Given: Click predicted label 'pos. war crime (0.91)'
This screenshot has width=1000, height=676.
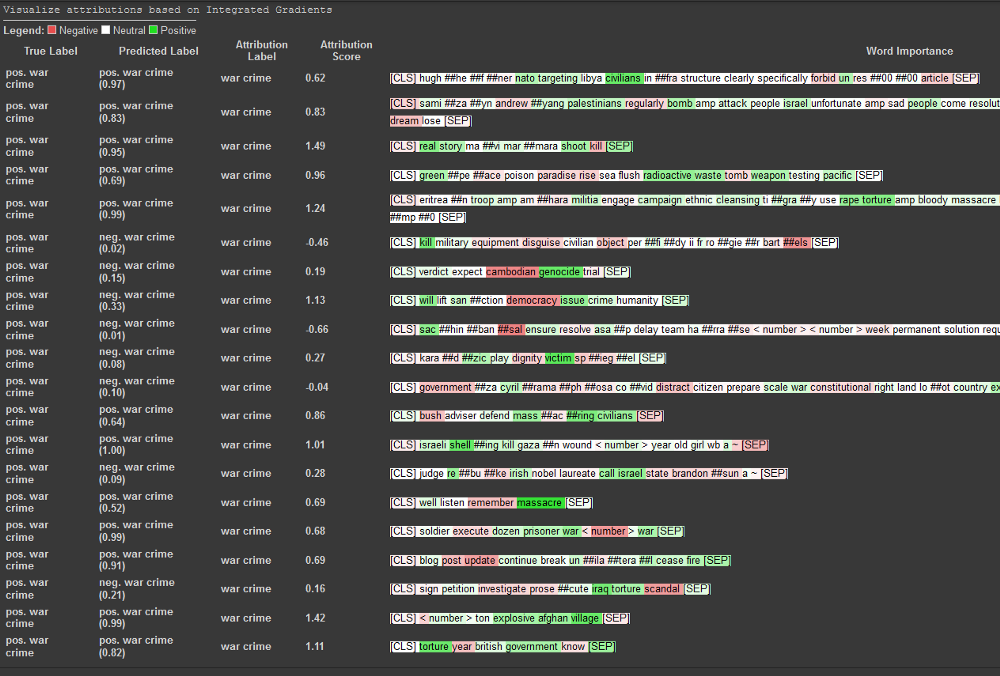Looking at the screenshot, I should [x=136, y=560].
